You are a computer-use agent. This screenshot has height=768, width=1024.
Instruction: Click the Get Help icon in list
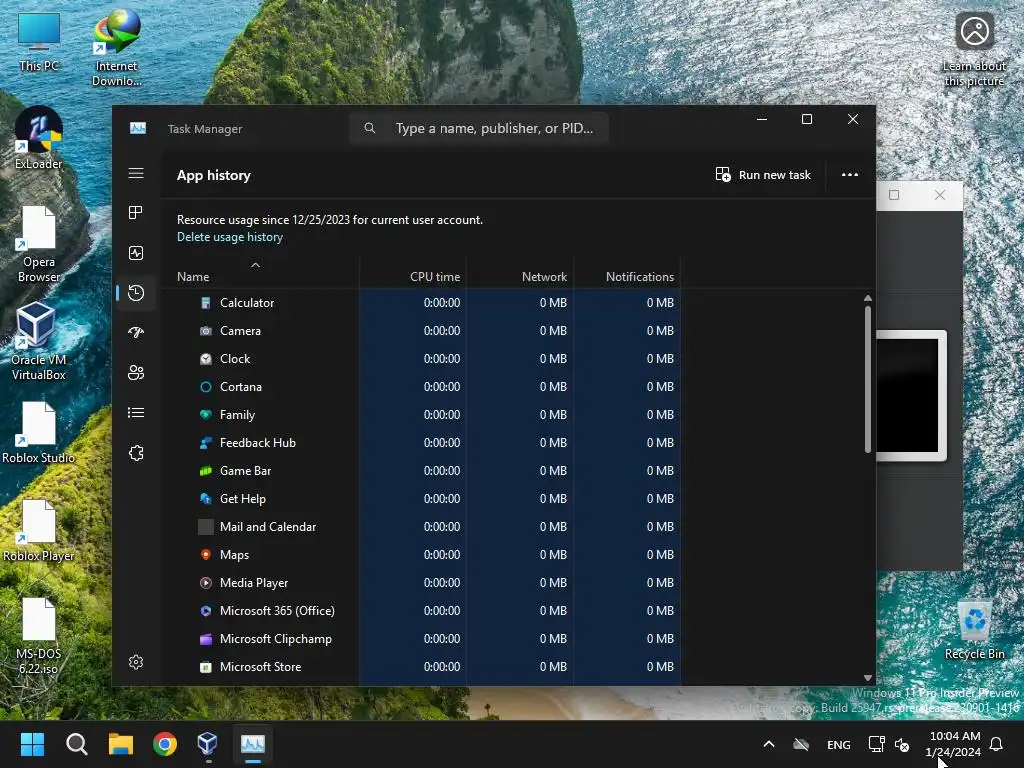tap(206, 499)
